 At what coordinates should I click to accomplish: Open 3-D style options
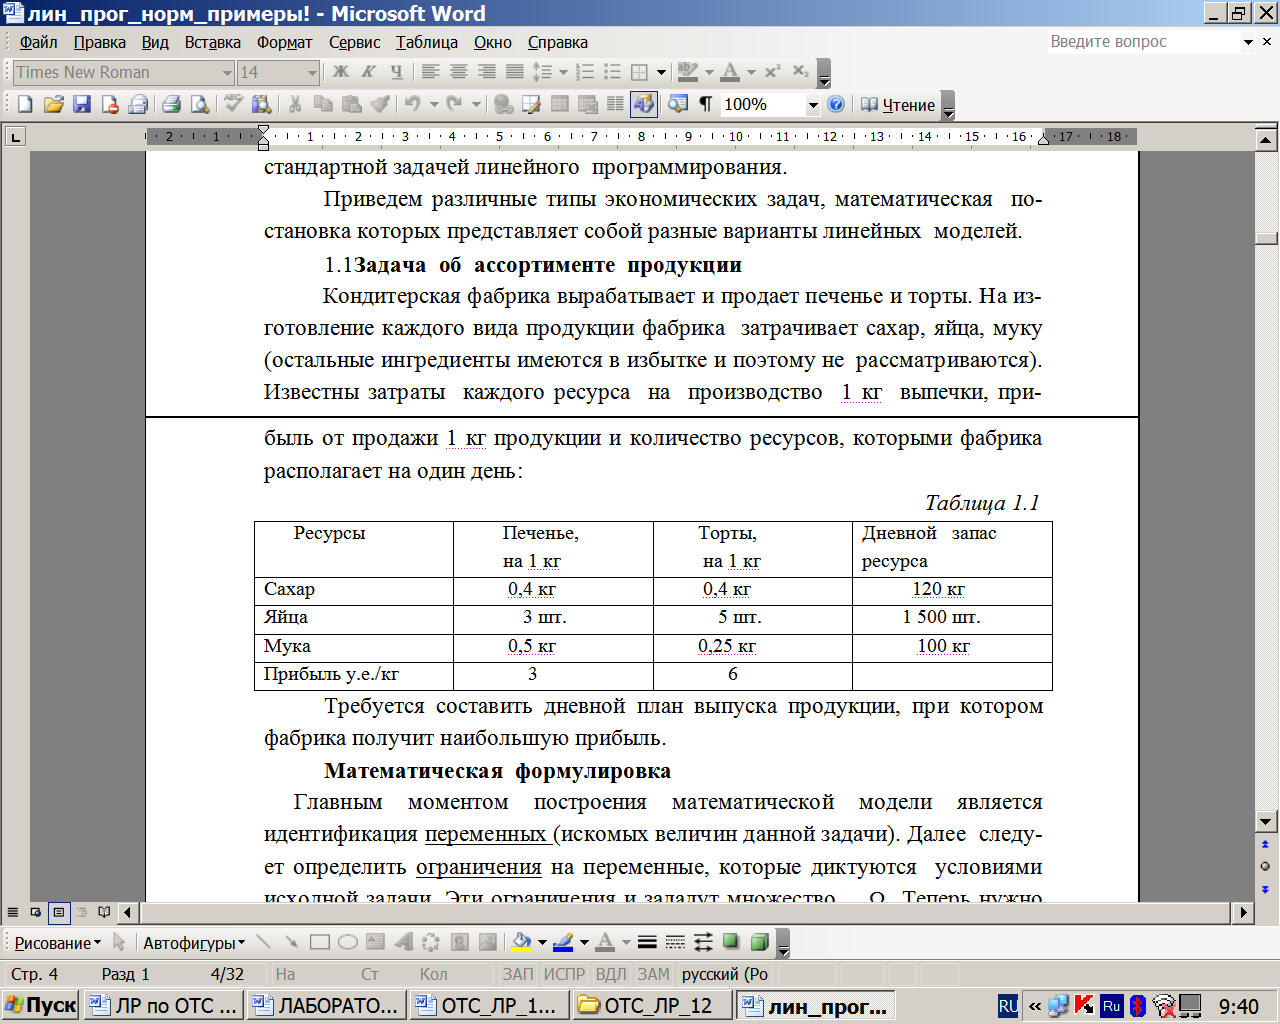click(759, 942)
